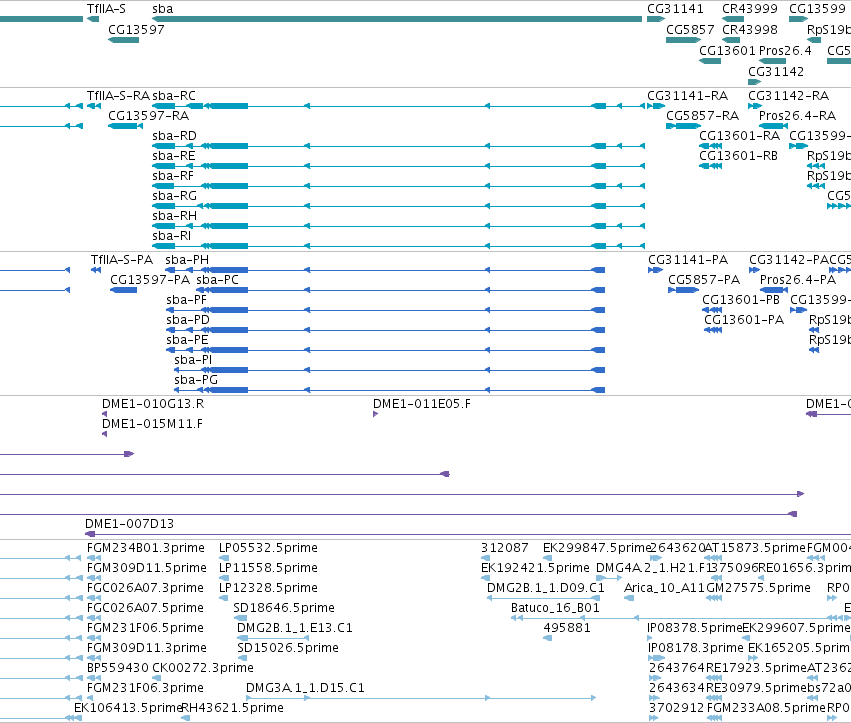Select protein sba-PH

tap(385, 270)
